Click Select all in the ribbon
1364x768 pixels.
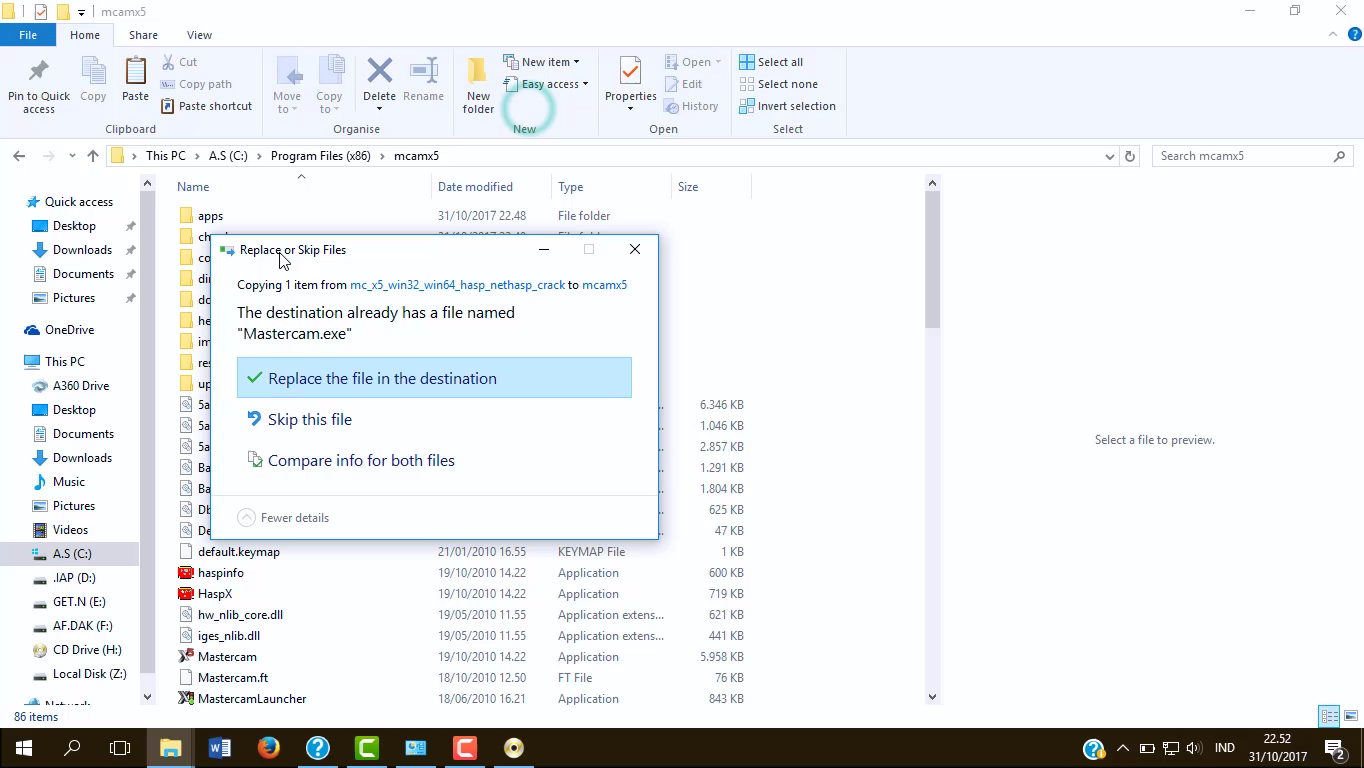(771, 62)
